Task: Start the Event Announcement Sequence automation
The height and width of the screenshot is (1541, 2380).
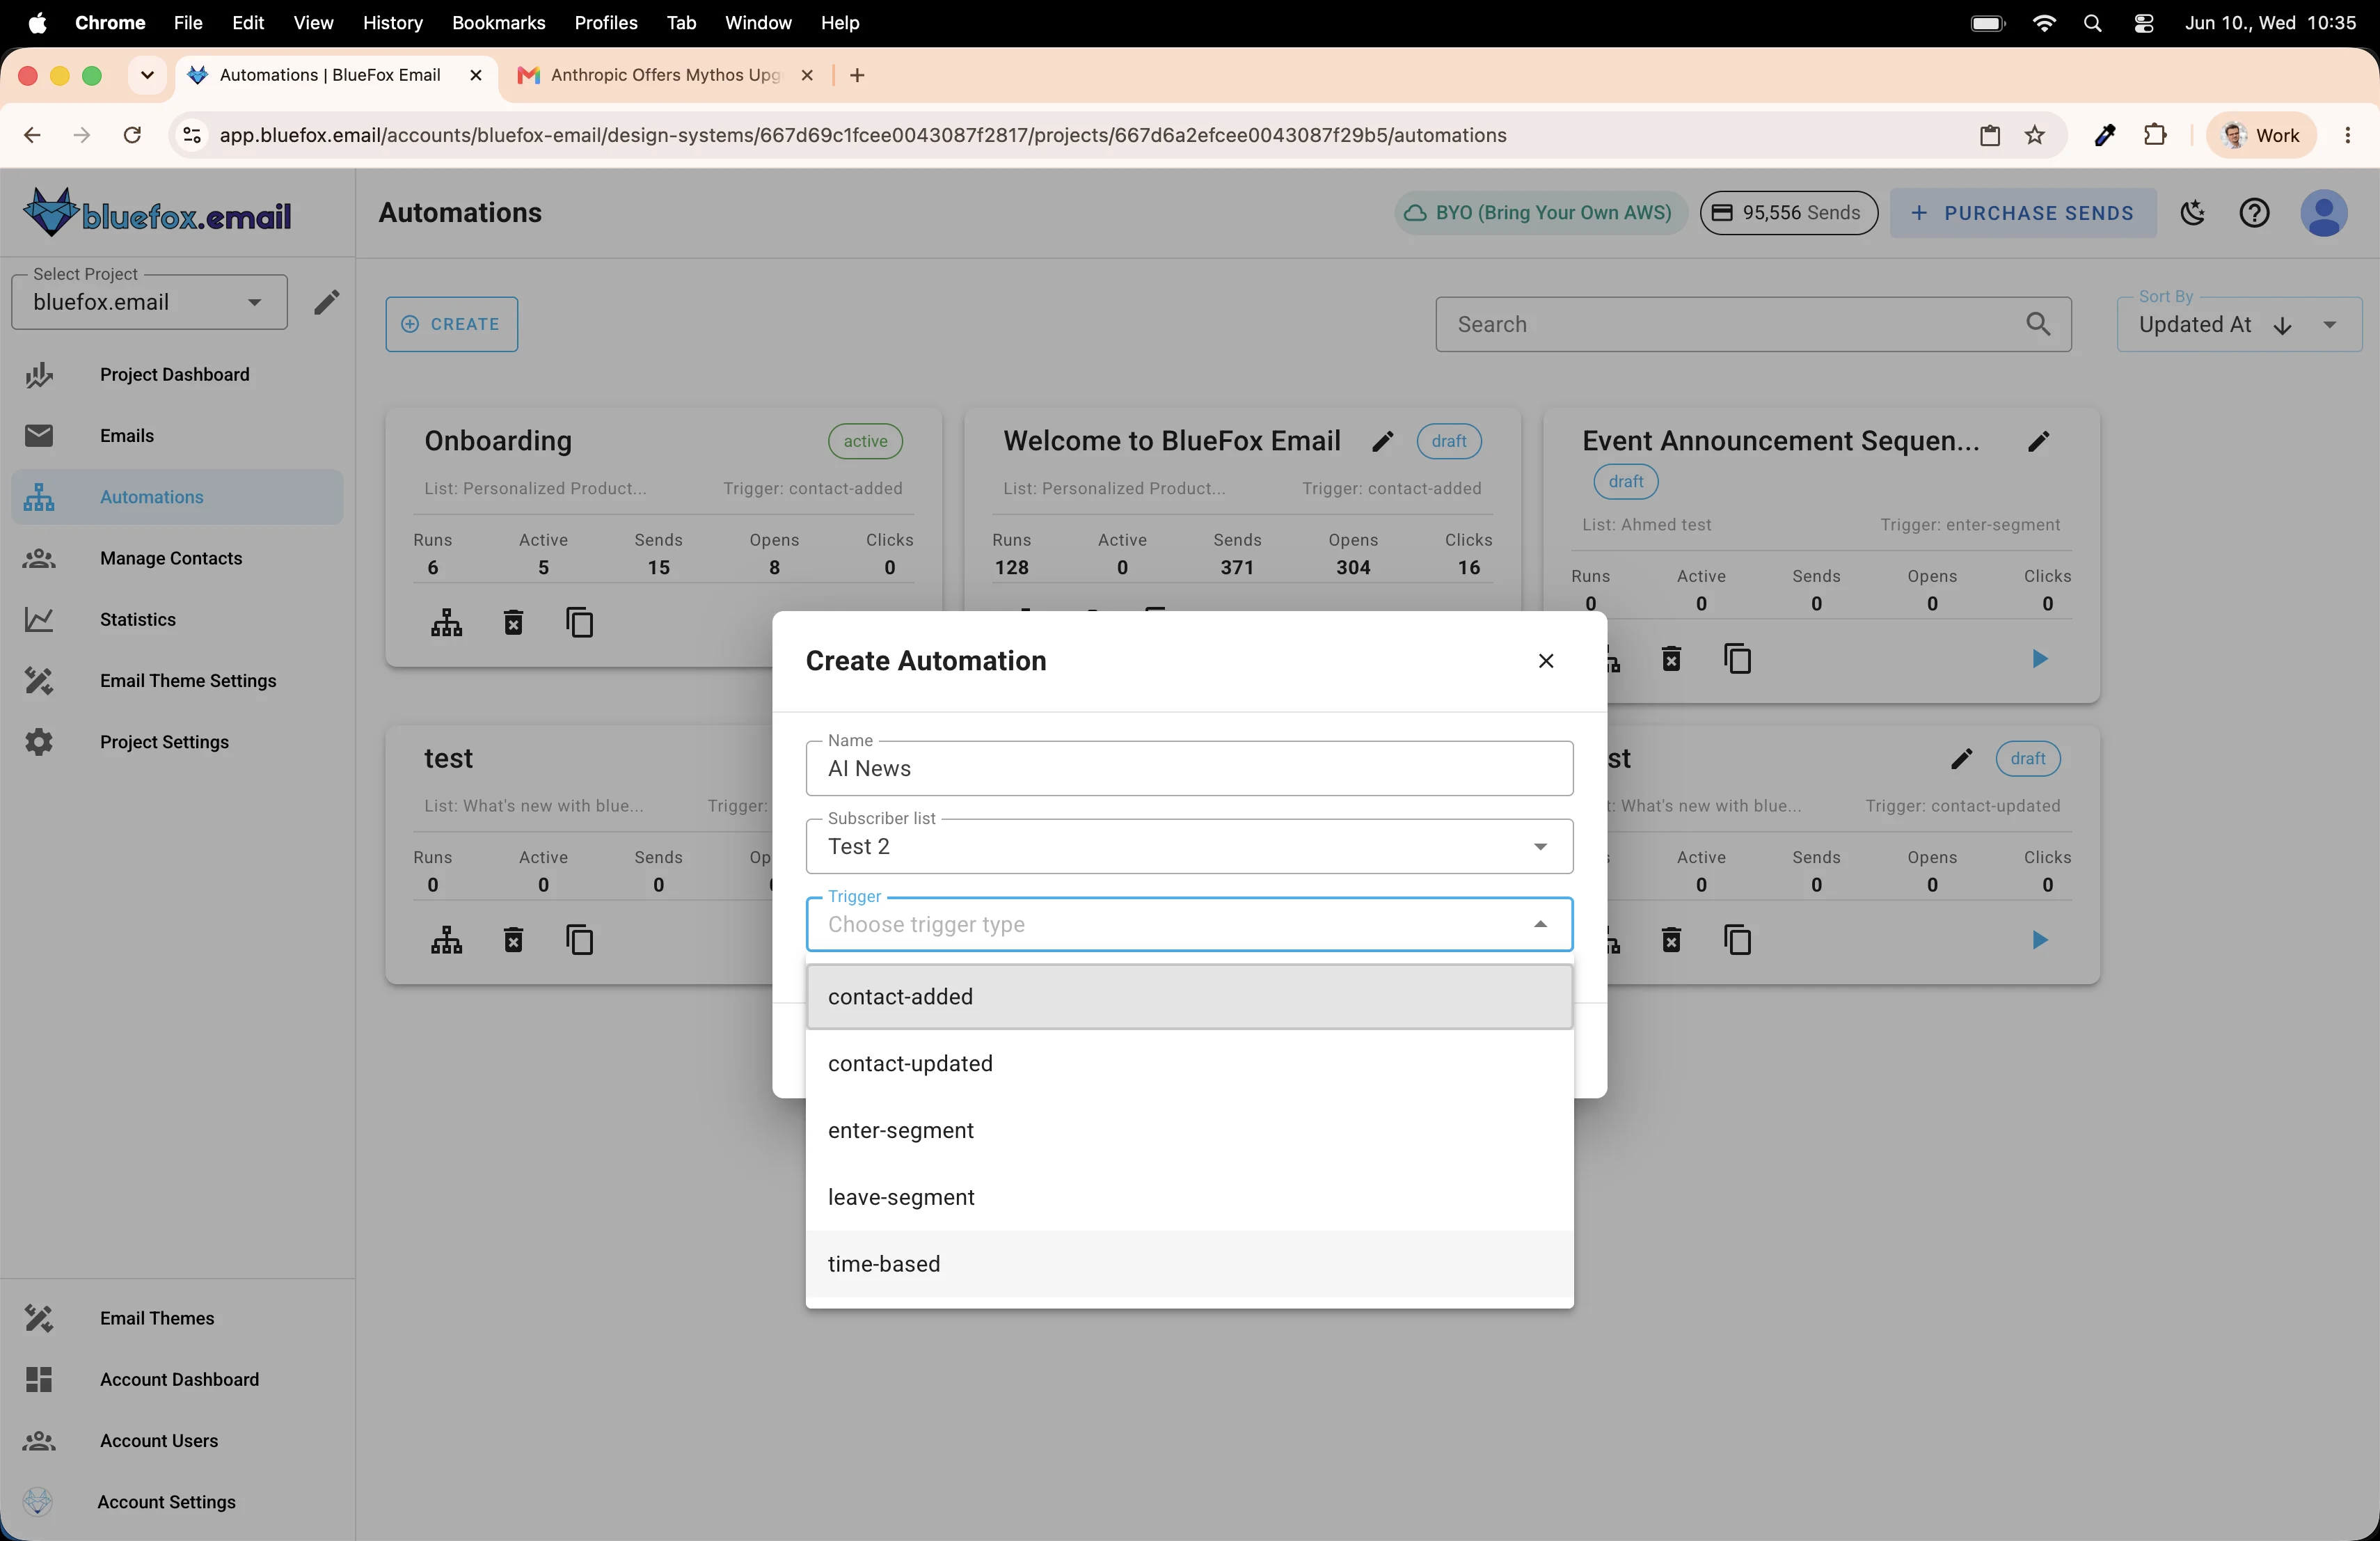Action: click(2040, 659)
